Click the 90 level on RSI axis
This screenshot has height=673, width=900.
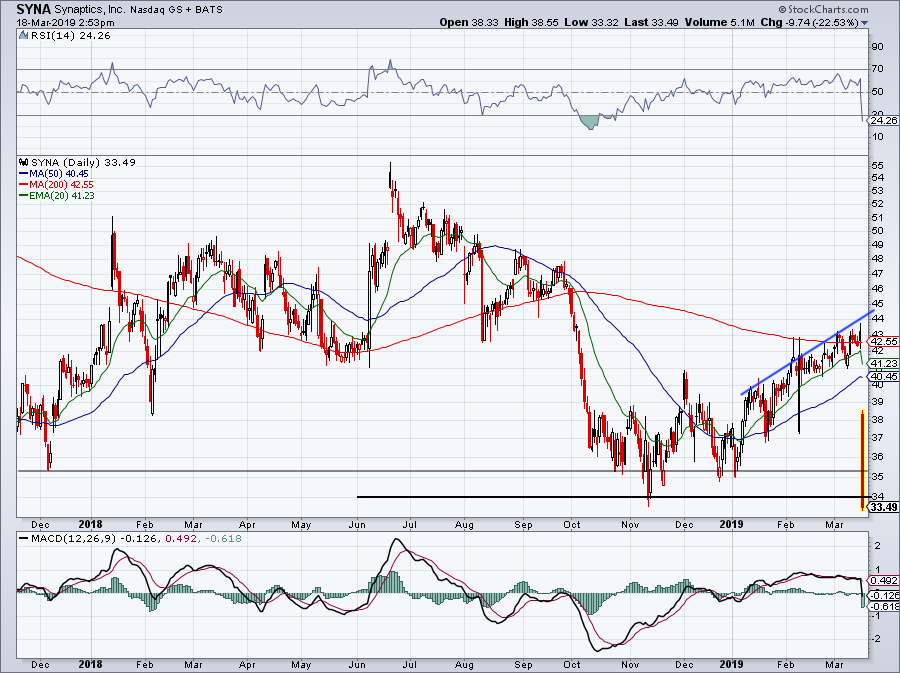878,47
